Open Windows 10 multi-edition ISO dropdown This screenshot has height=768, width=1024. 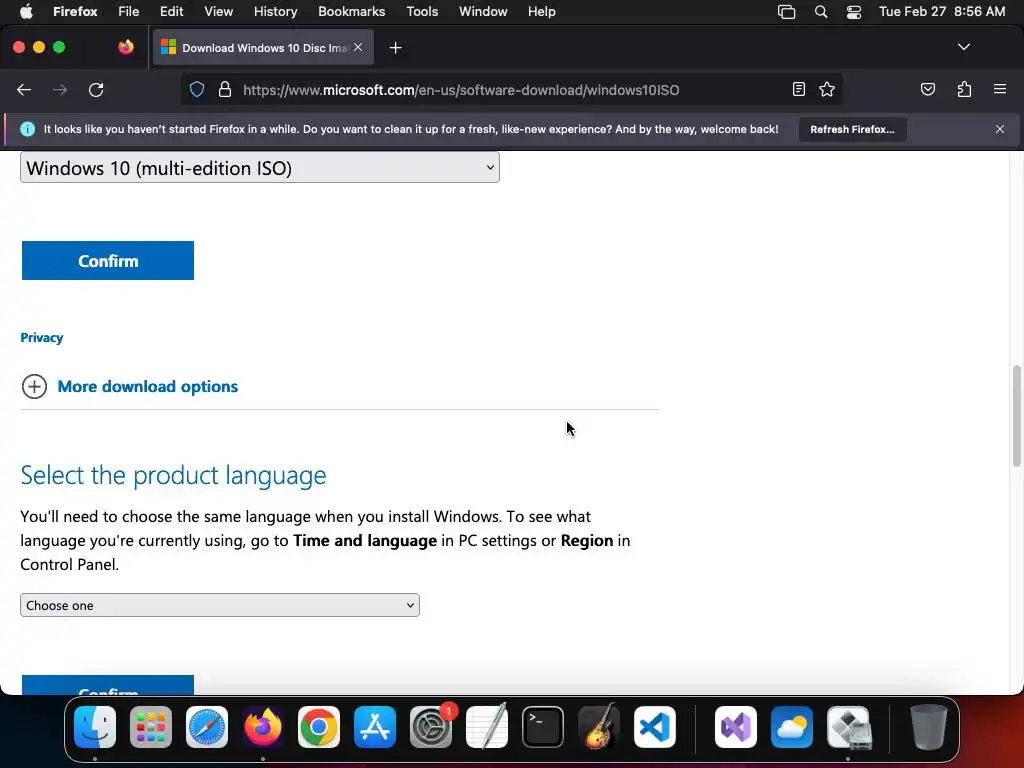click(x=260, y=168)
